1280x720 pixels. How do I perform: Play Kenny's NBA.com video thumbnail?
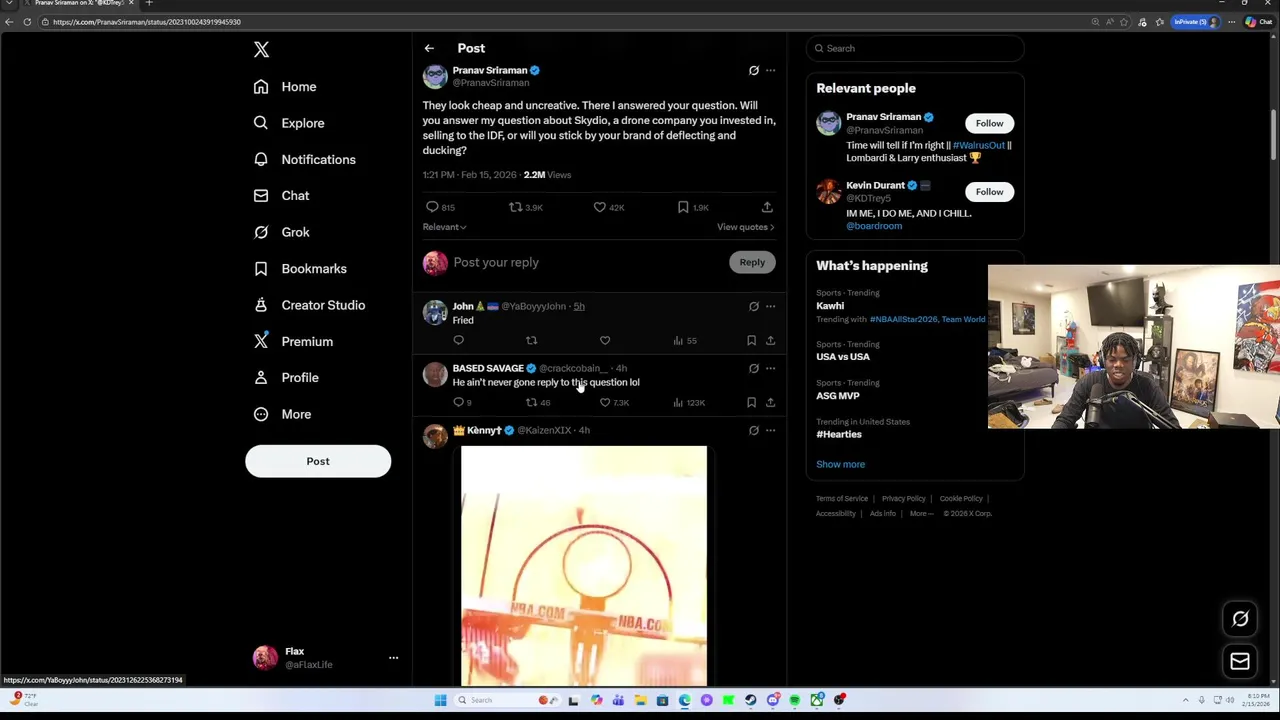[x=584, y=566]
